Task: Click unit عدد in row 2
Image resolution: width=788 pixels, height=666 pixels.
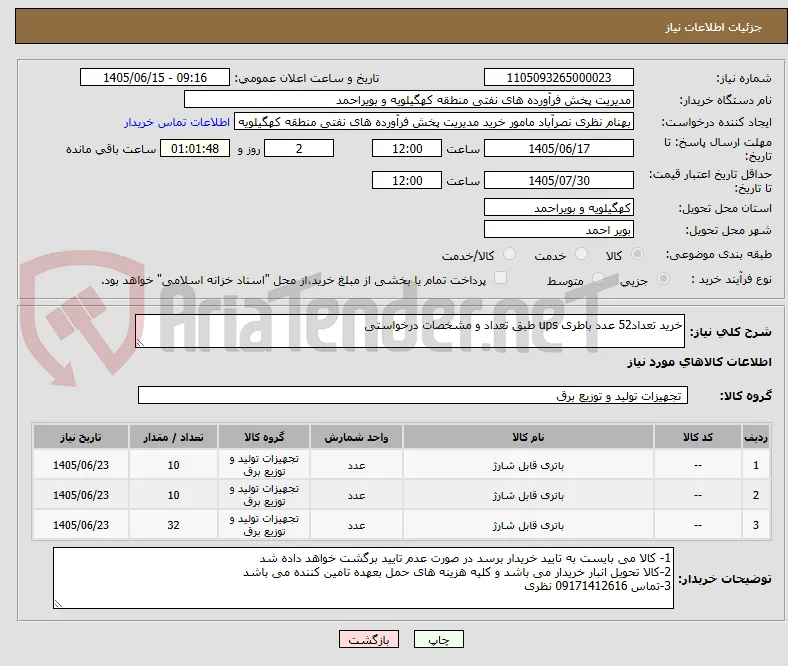Action: click(356, 496)
